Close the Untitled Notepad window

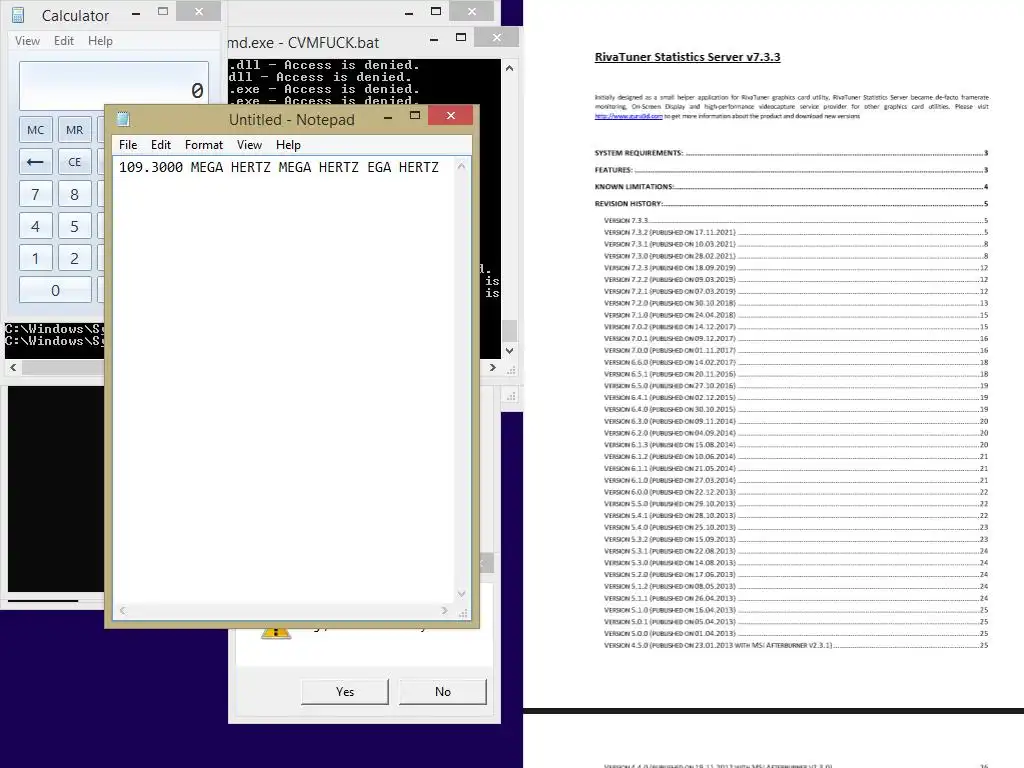(451, 116)
